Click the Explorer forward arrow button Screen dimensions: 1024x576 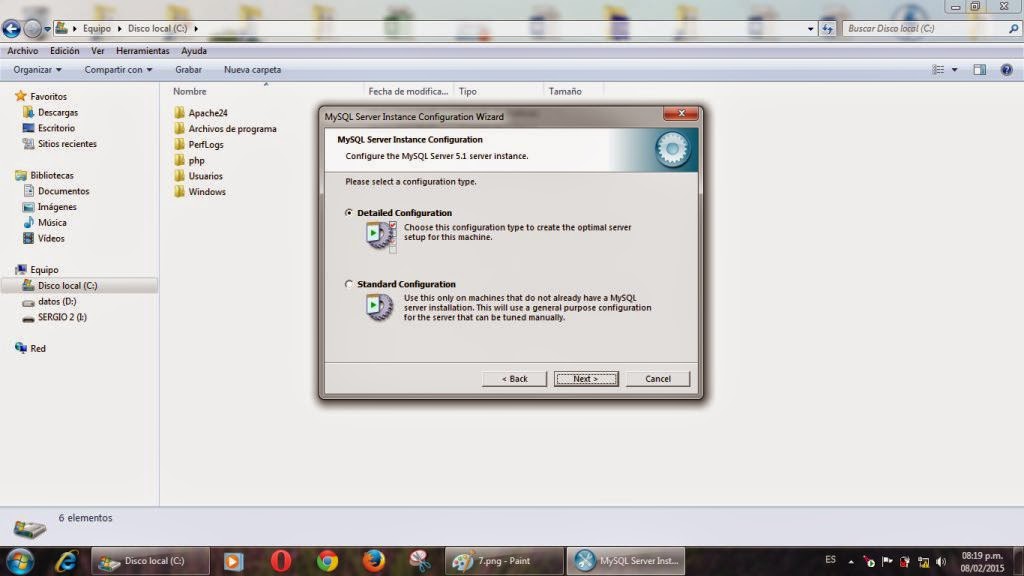pyautogui.click(x=32, y=29)
